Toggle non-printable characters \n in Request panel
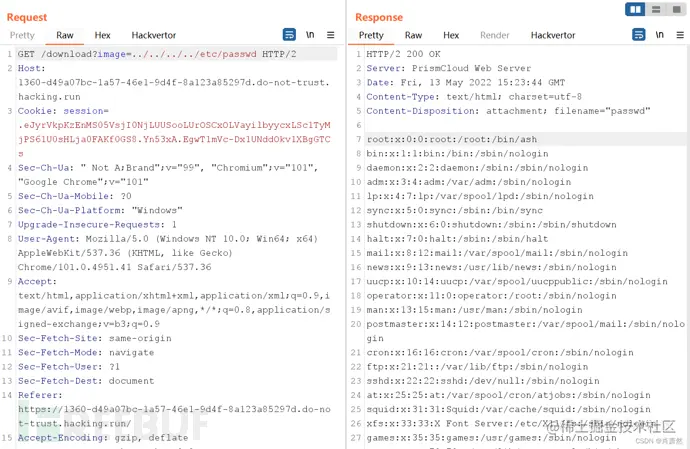Image resolution: width=690 pixels, height=449 pixels. (x=310, y=34)
